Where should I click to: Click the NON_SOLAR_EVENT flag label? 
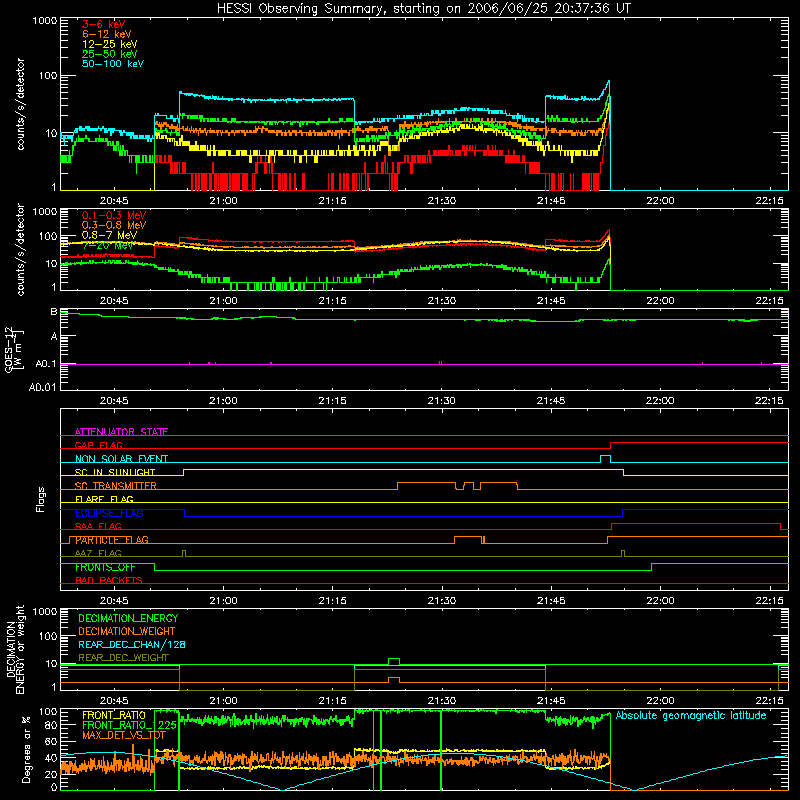tap(121, 459)
